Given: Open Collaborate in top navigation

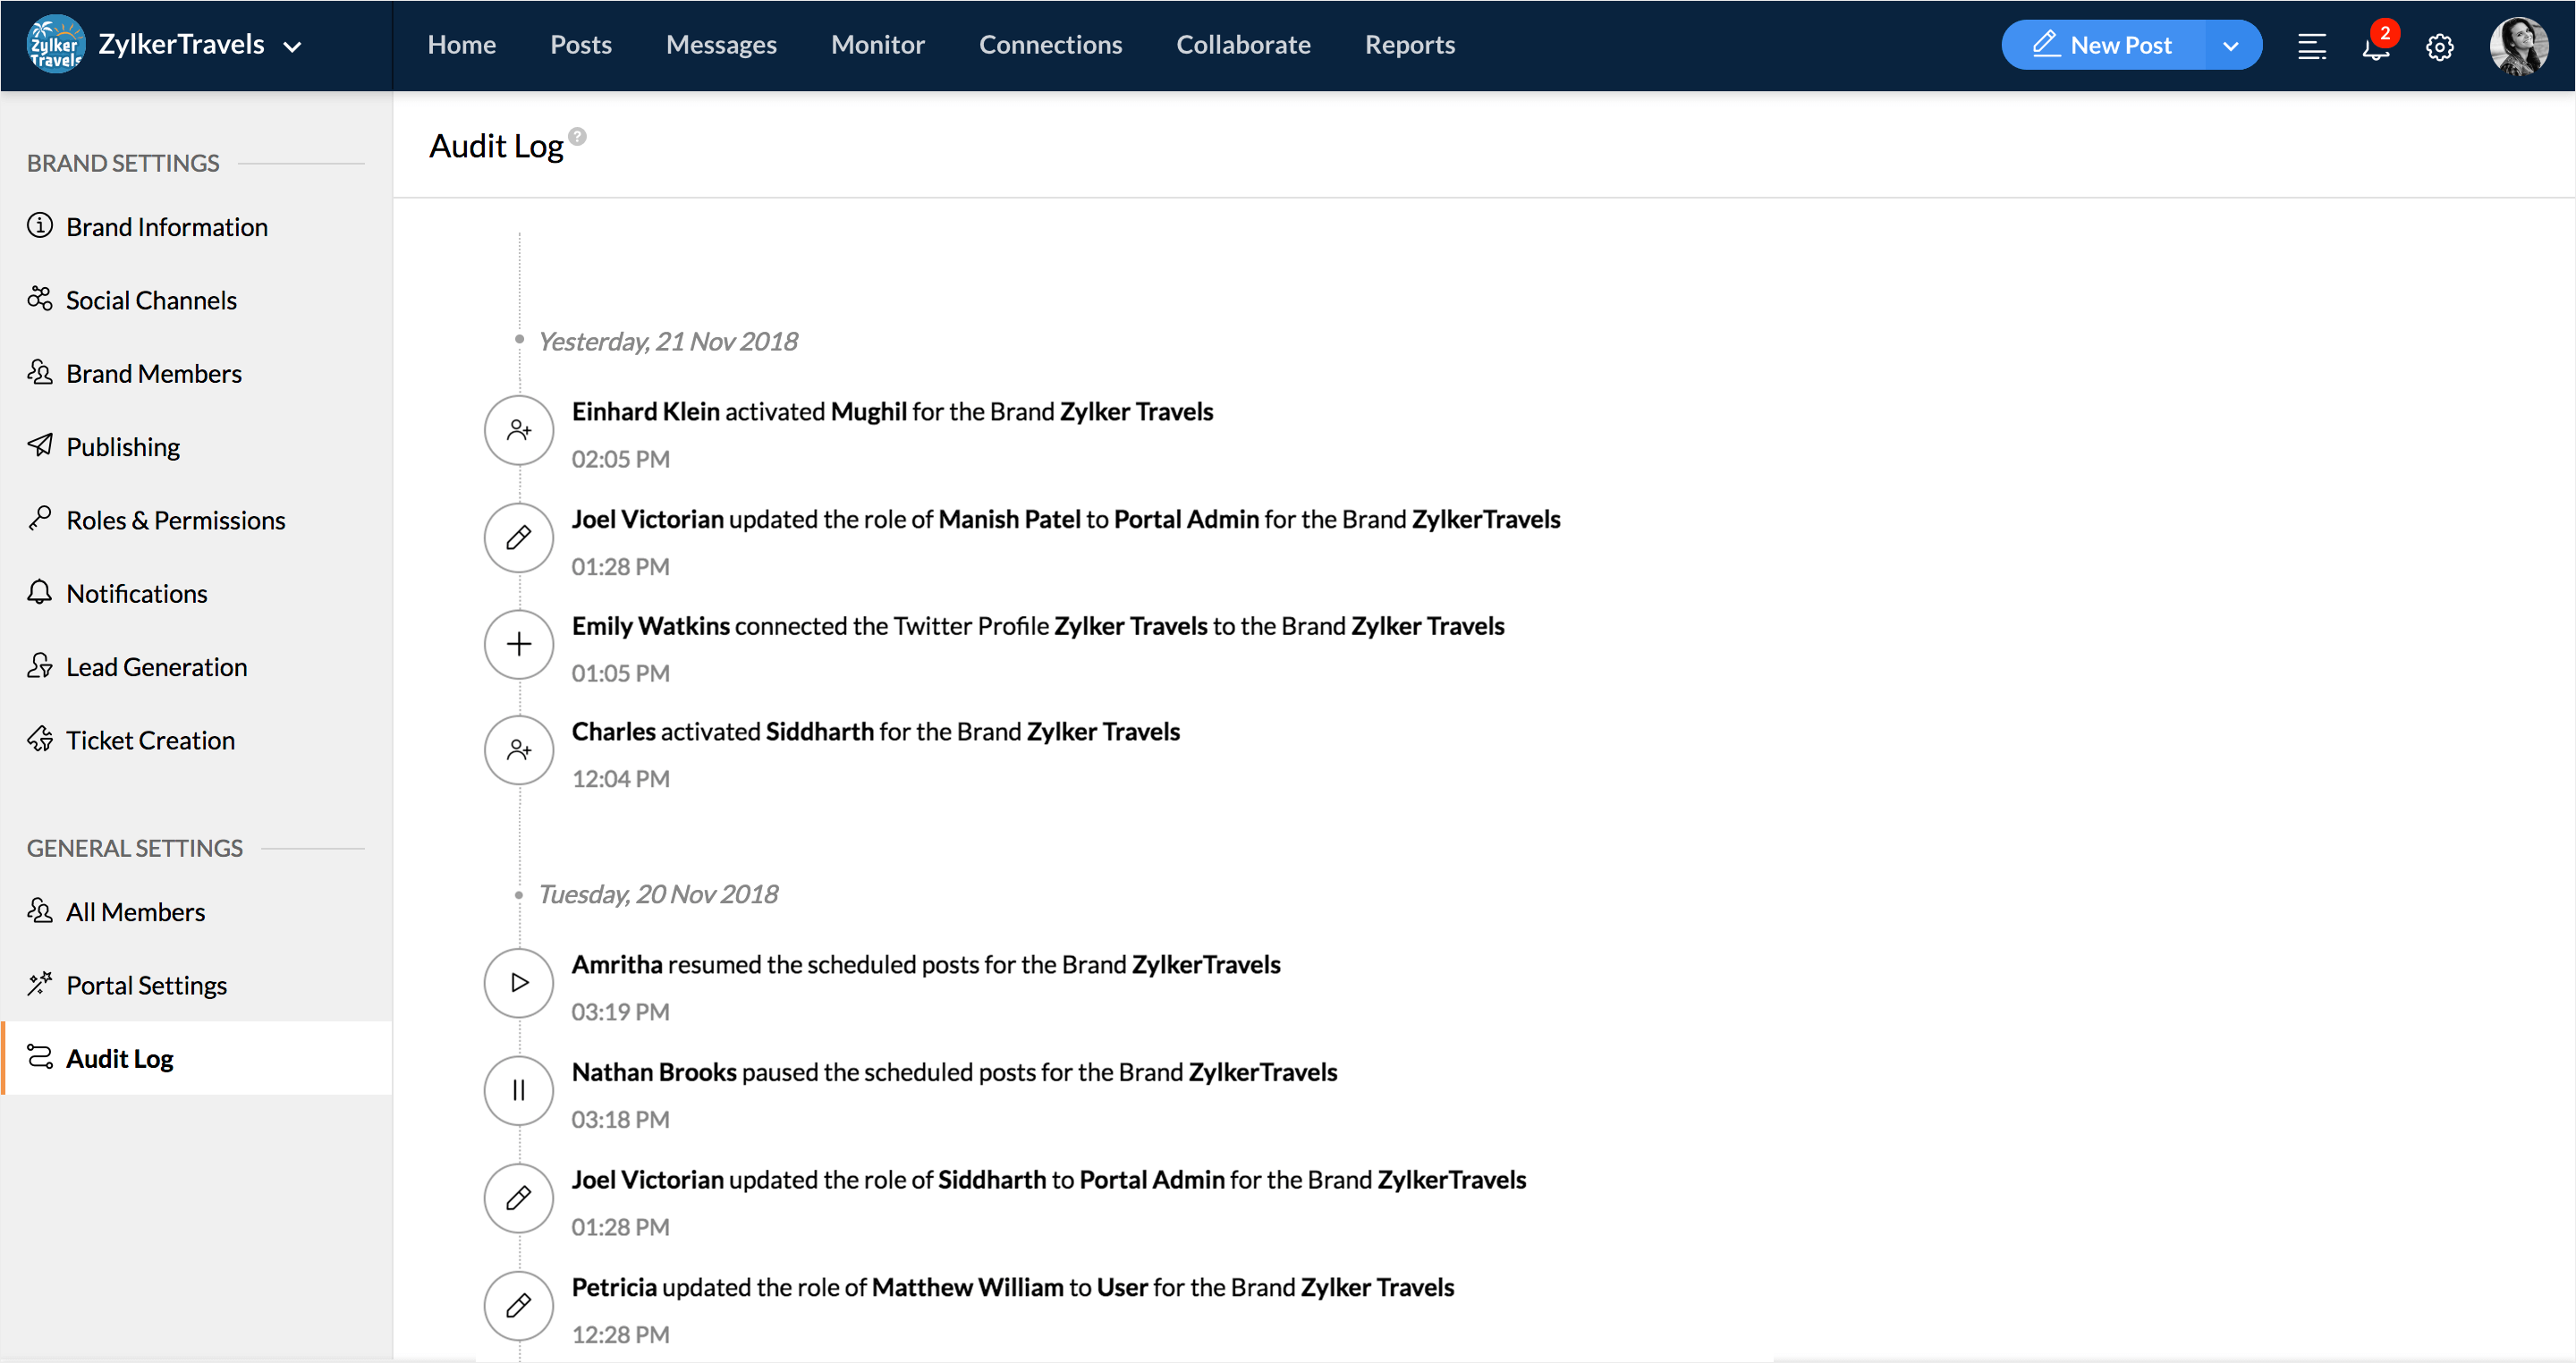Looking at the screenshot, I should (1242, 45).
